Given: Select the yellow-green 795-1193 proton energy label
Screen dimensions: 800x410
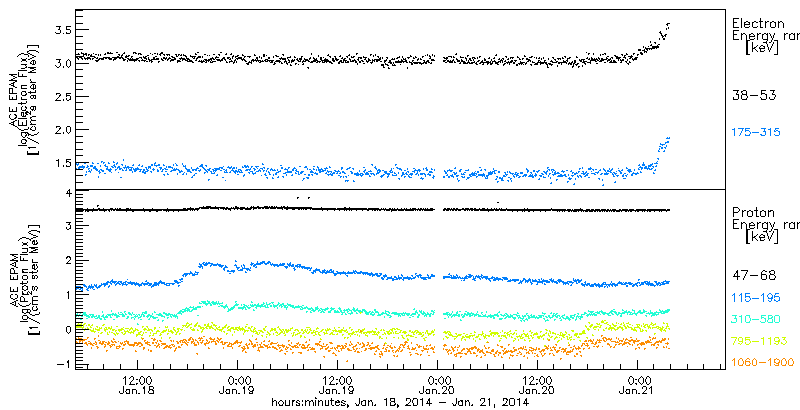Looking at the screenshot, I should 759,340.
